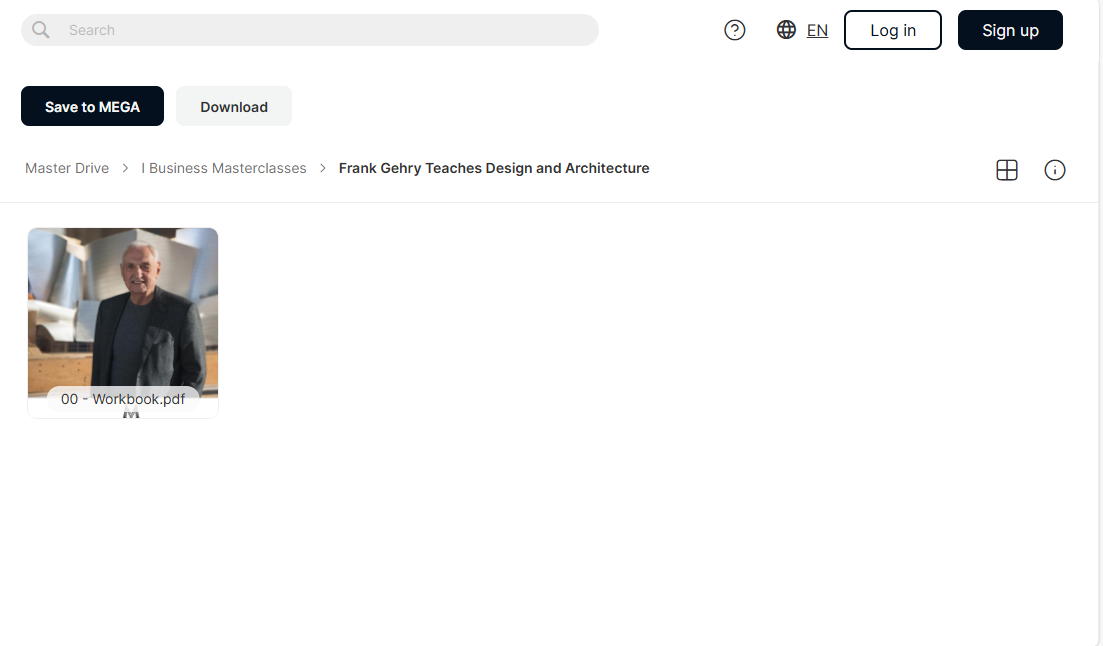1103x646 pixels.
Task: Select the 00 - Workbook.pdf file name
Action: 123,399
